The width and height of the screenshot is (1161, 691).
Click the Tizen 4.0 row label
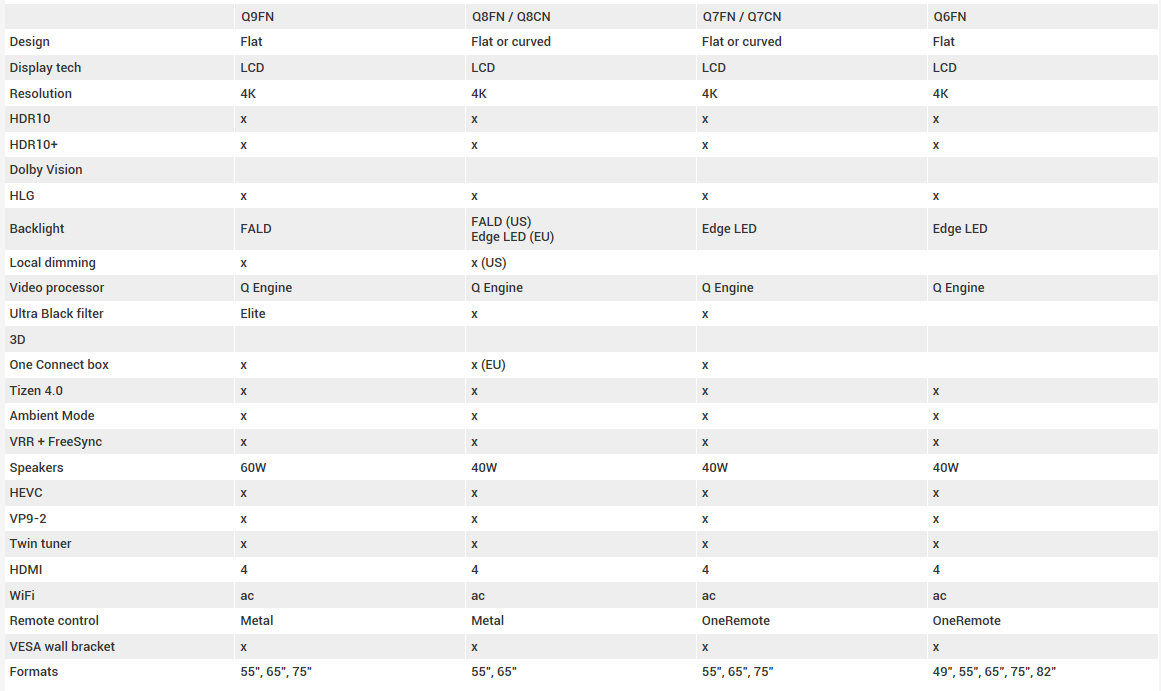tap(36, 391)
